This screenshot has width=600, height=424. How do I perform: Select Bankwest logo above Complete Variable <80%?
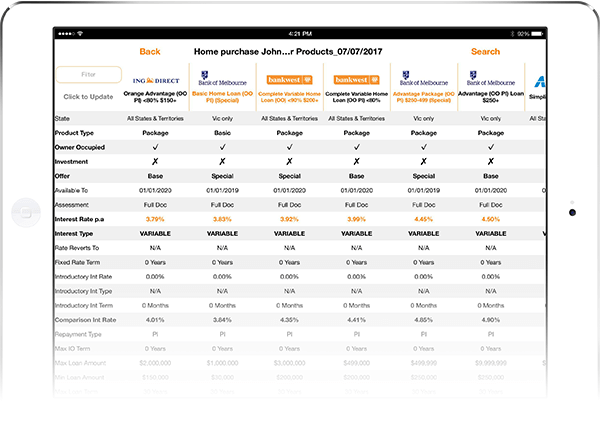pos(357,80)
